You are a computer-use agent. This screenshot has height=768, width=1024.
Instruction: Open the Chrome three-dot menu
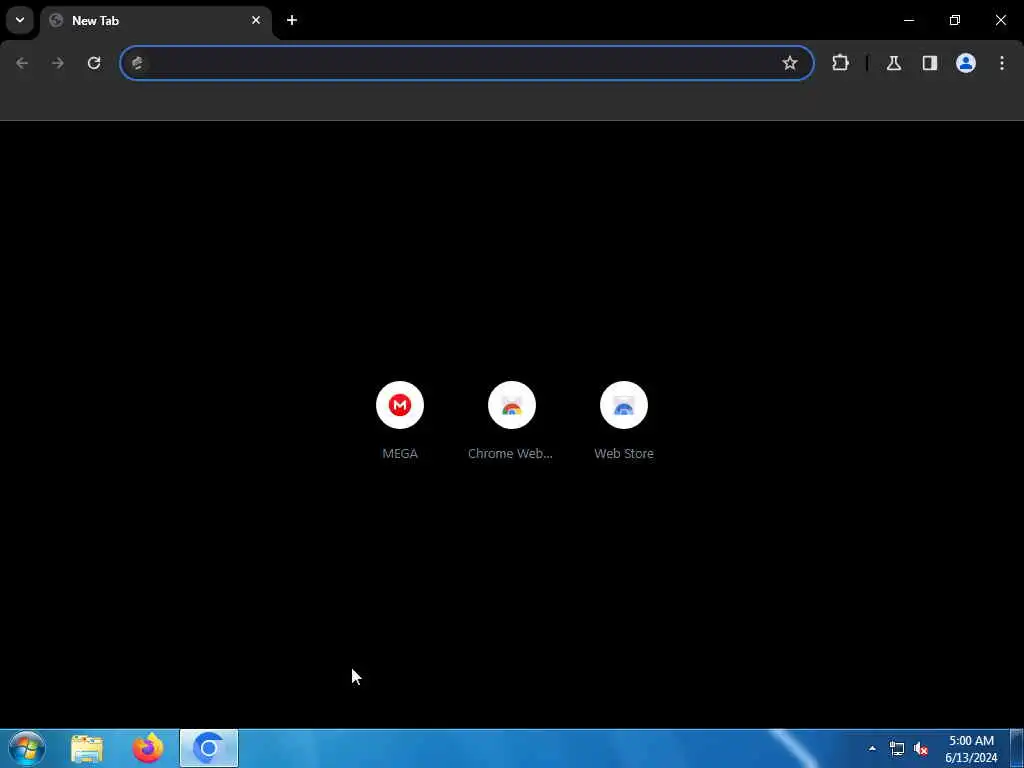1001,63
